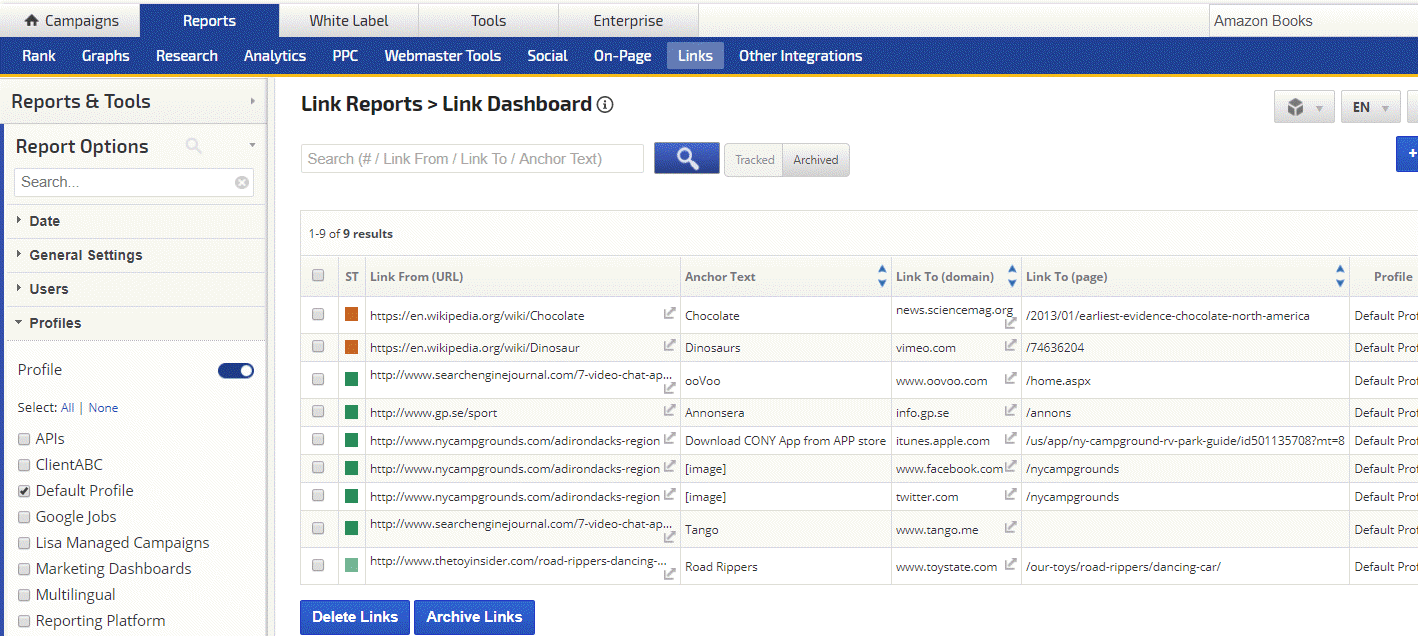
Task: Expand the General Settings section
Action: coord(85,255)
